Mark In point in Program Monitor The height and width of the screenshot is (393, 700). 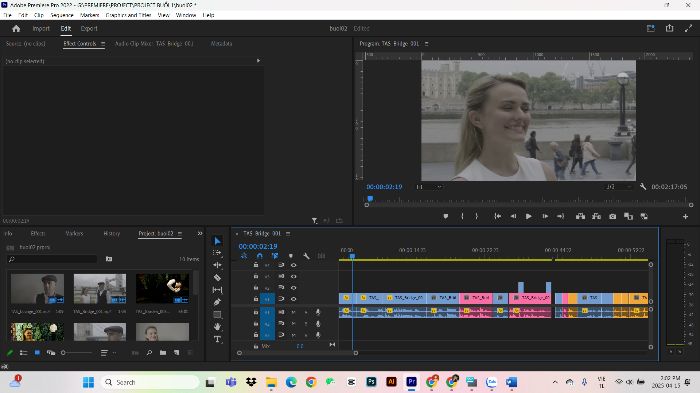[462, 216]
